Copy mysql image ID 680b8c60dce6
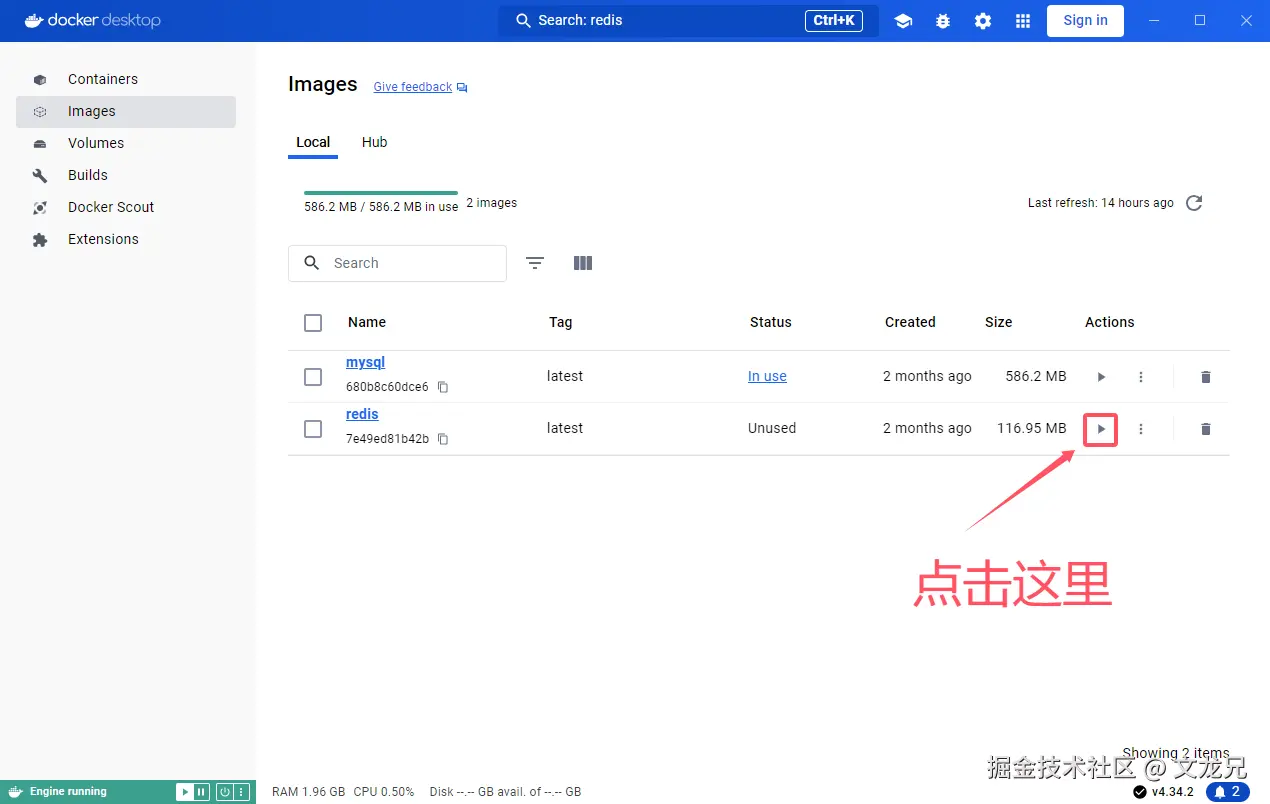Viewport: 1270px width, 804px height. [x=443, y=387]
